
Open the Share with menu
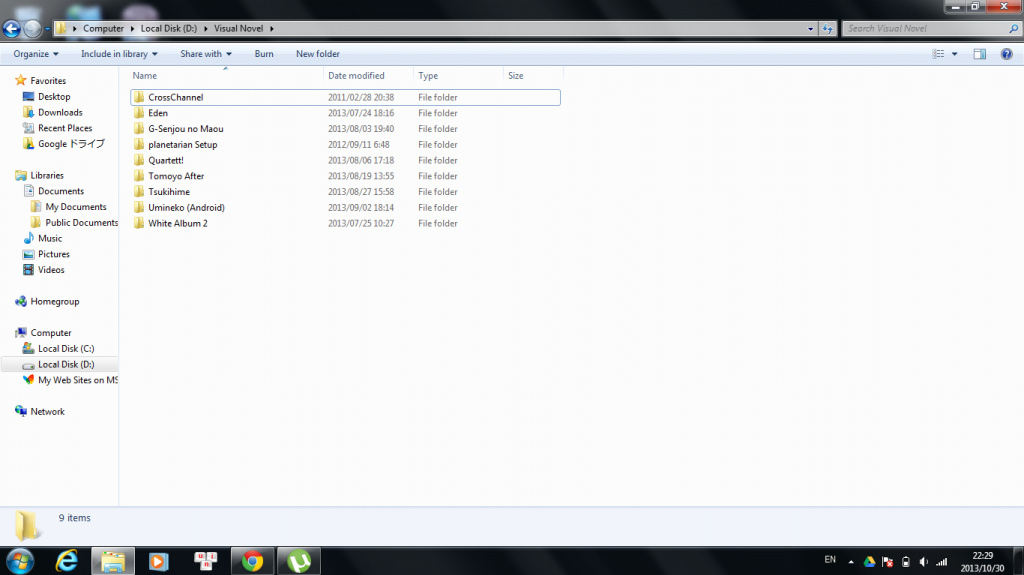tap(206, 54)
